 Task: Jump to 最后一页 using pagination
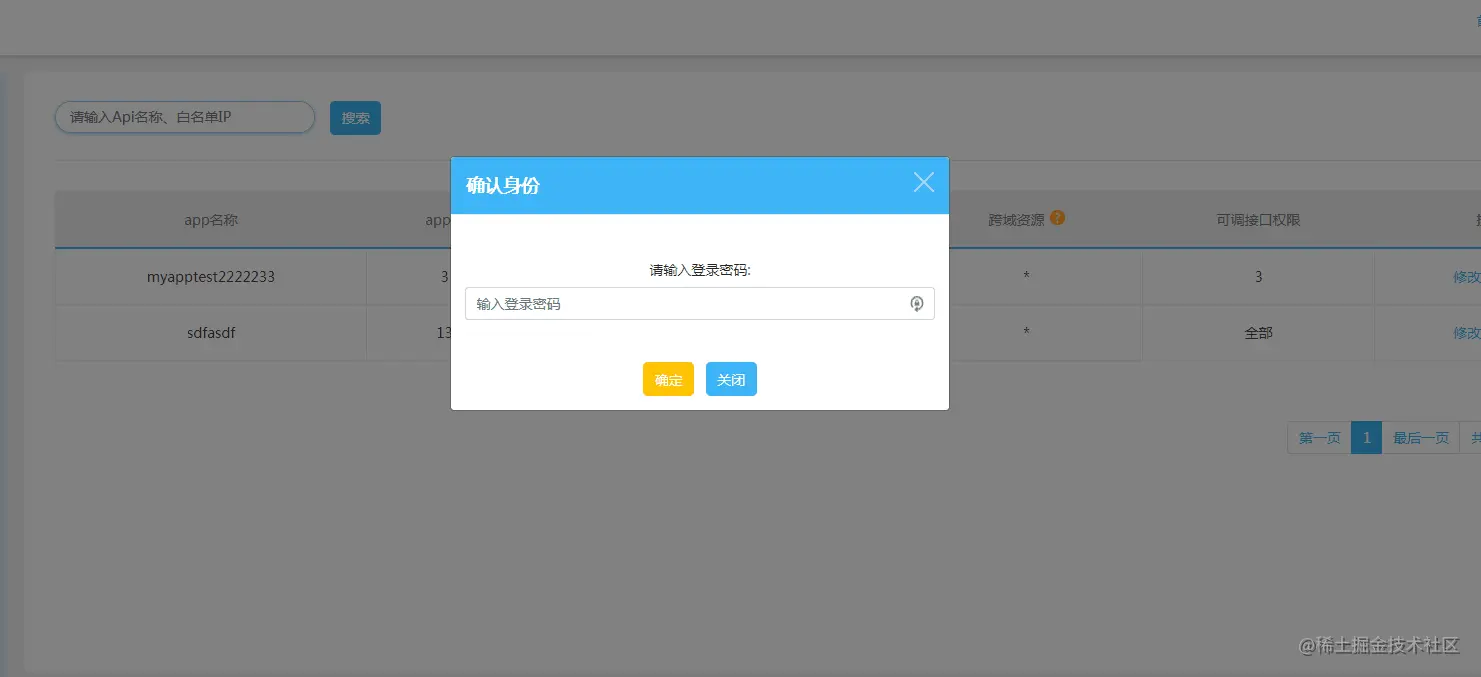point(1421,437)
